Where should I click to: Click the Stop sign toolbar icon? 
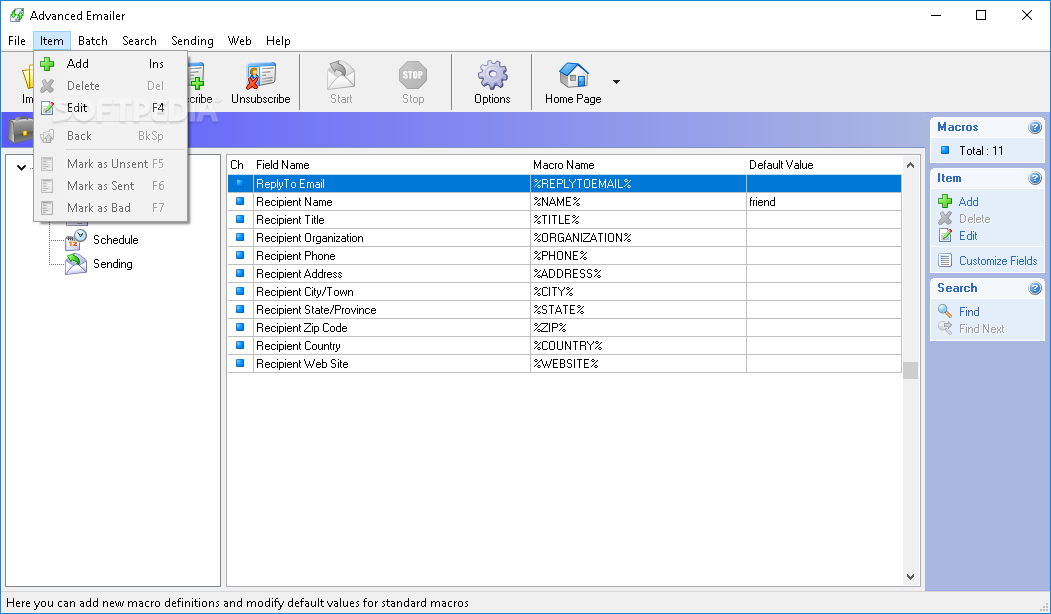tap(413, 75)
